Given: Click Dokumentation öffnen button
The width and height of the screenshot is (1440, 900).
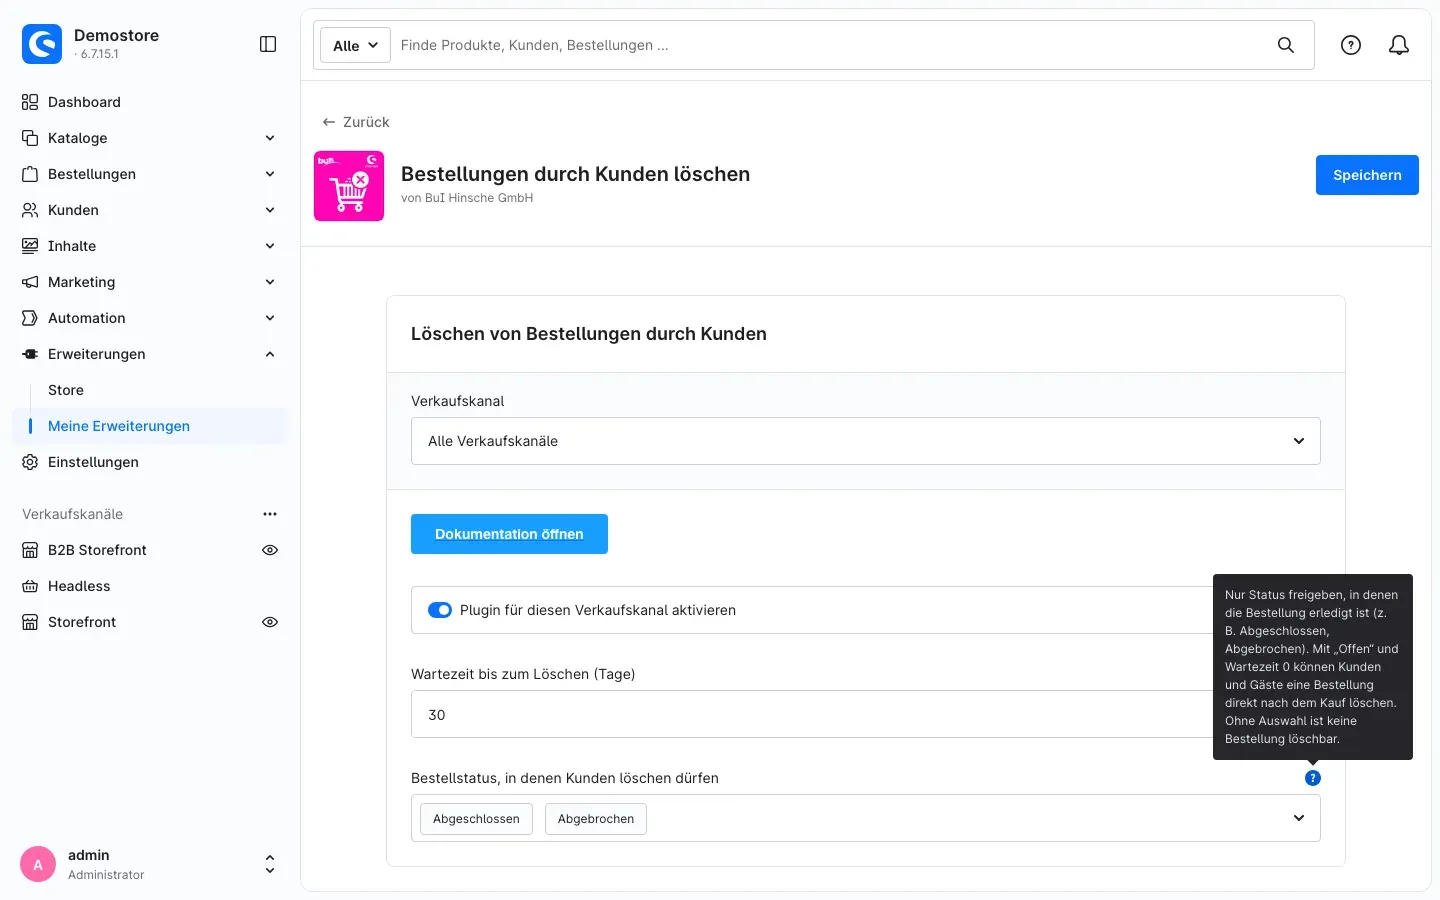Looking at the screenshot, I should [x=509, y=534].
